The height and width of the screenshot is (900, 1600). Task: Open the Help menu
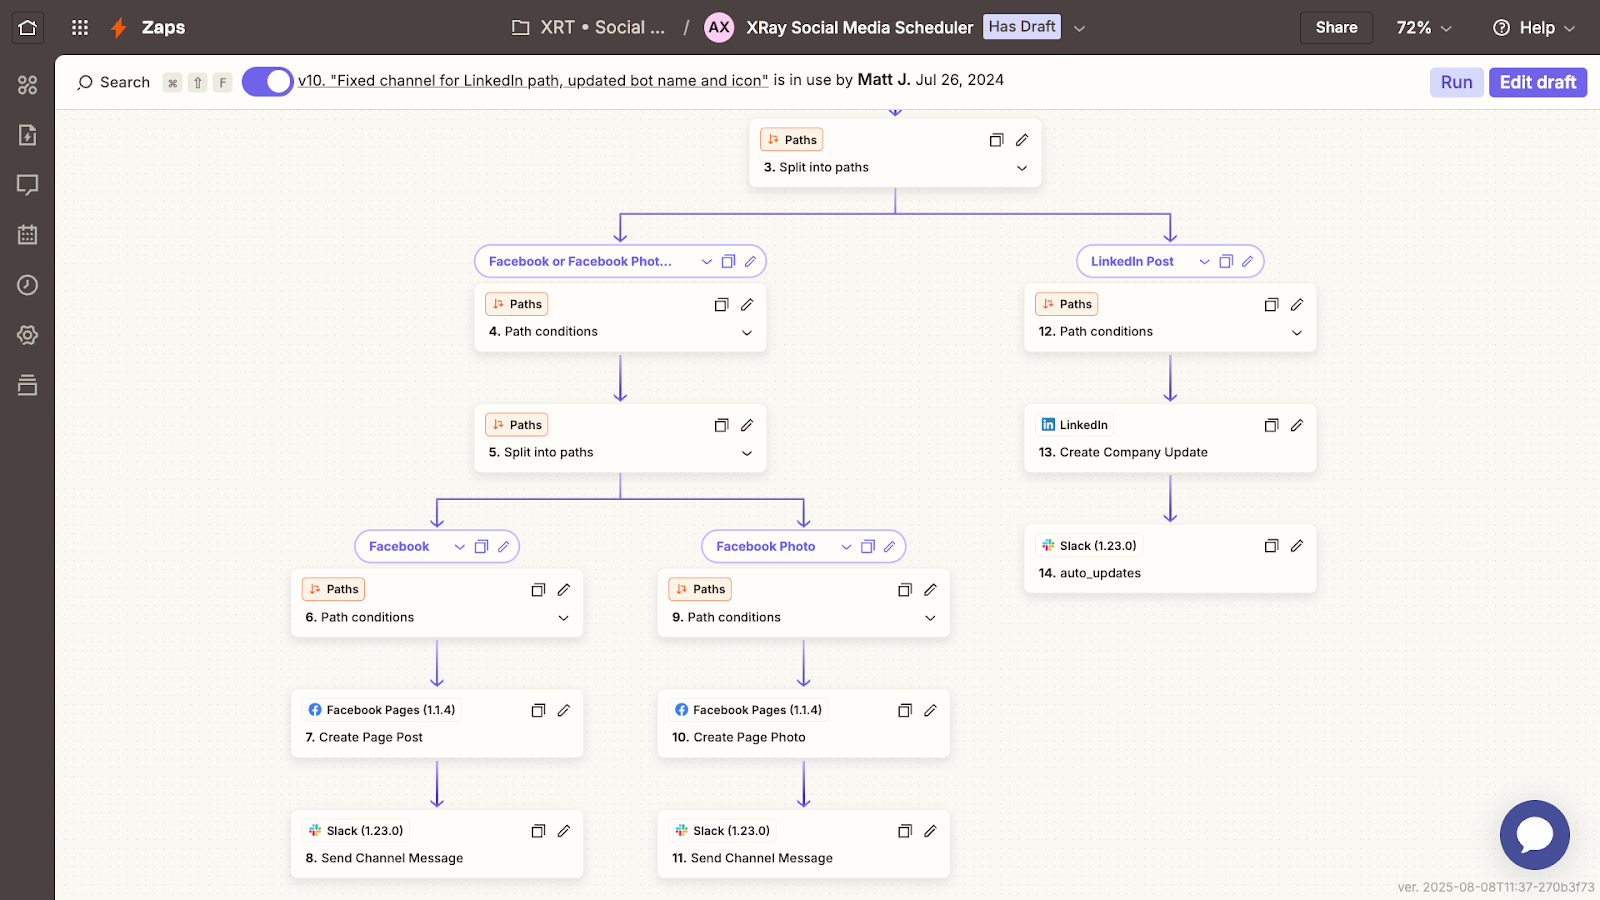(x=1534, y=28)
